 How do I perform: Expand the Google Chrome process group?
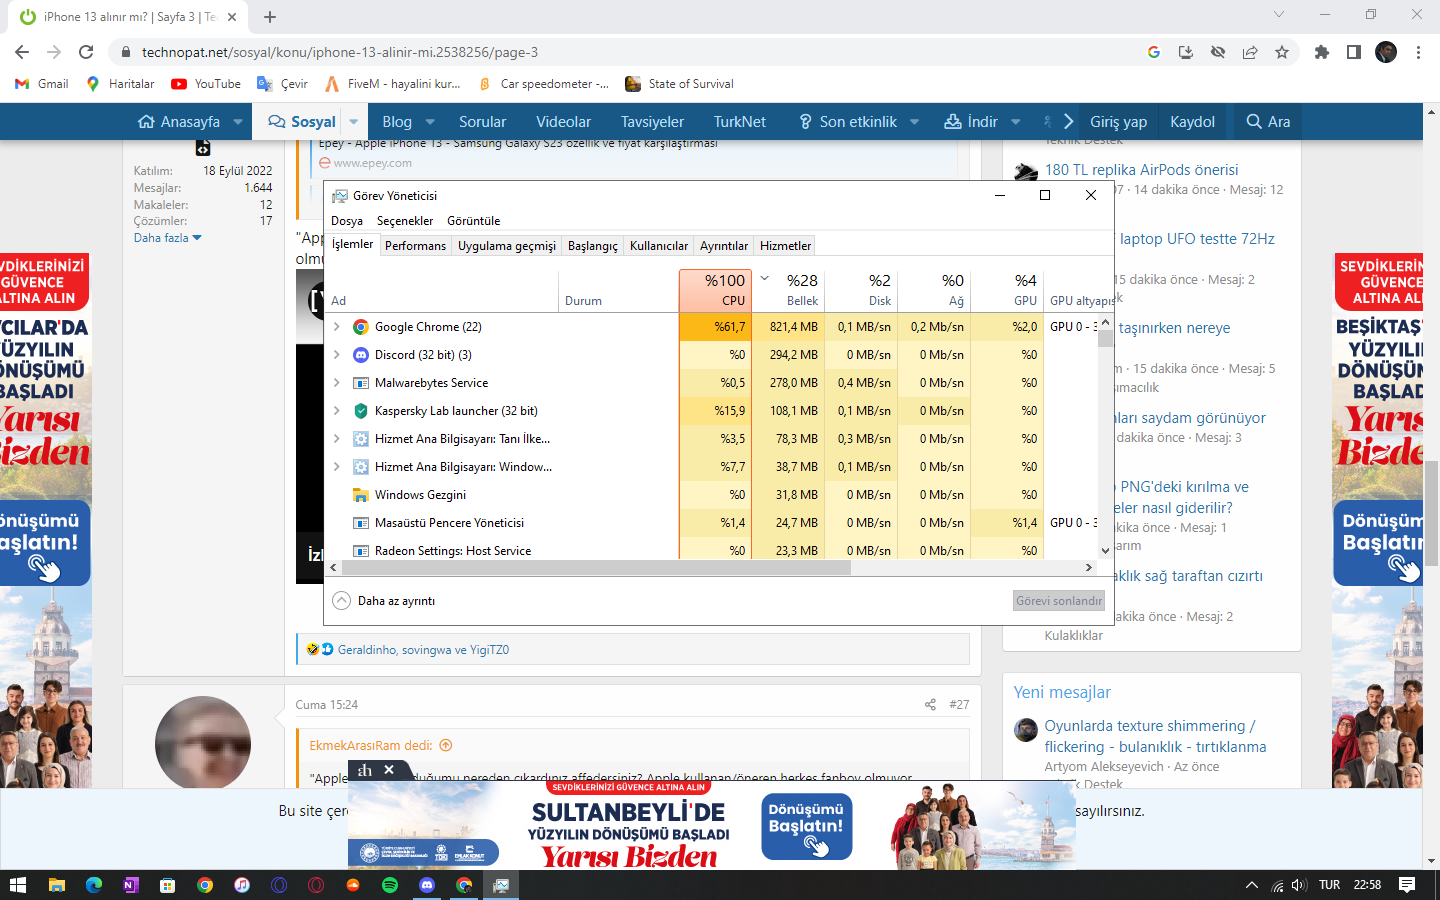tap(337, 327)
